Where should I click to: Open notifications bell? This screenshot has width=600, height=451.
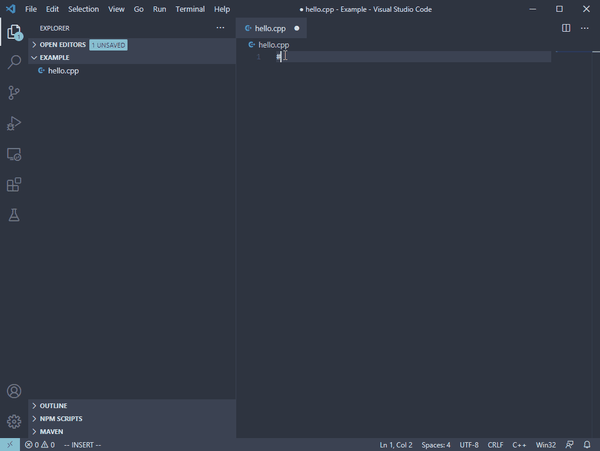tap(587, 444)
